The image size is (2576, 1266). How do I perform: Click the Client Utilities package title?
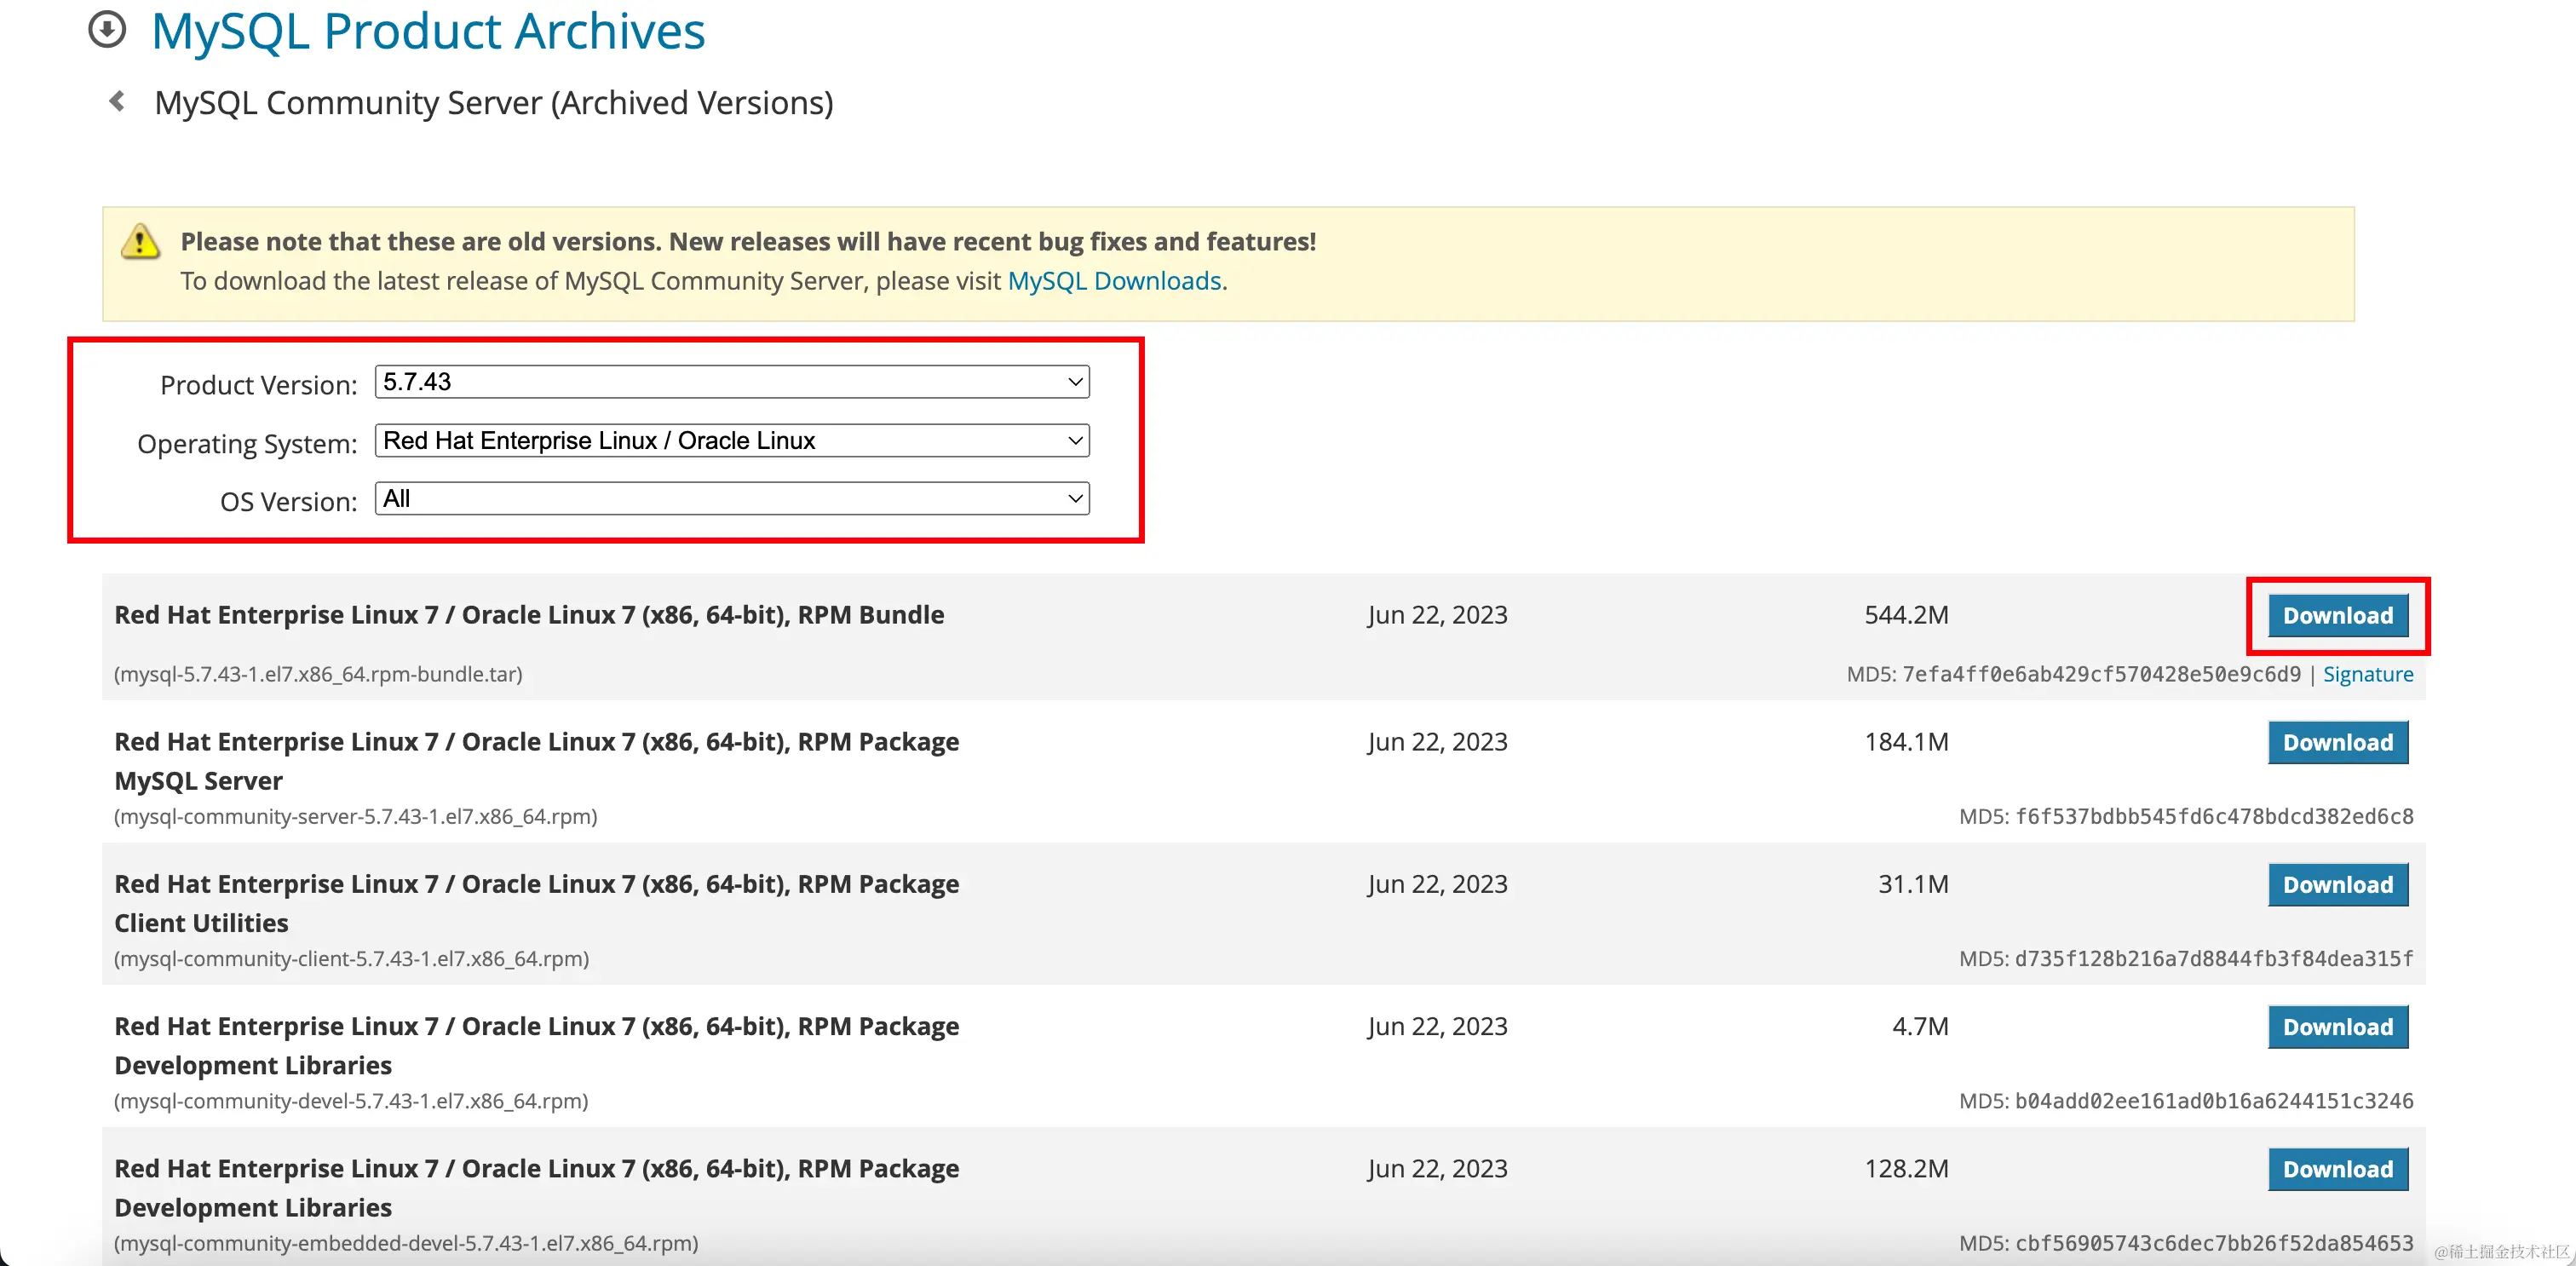[x=536, y=903]
